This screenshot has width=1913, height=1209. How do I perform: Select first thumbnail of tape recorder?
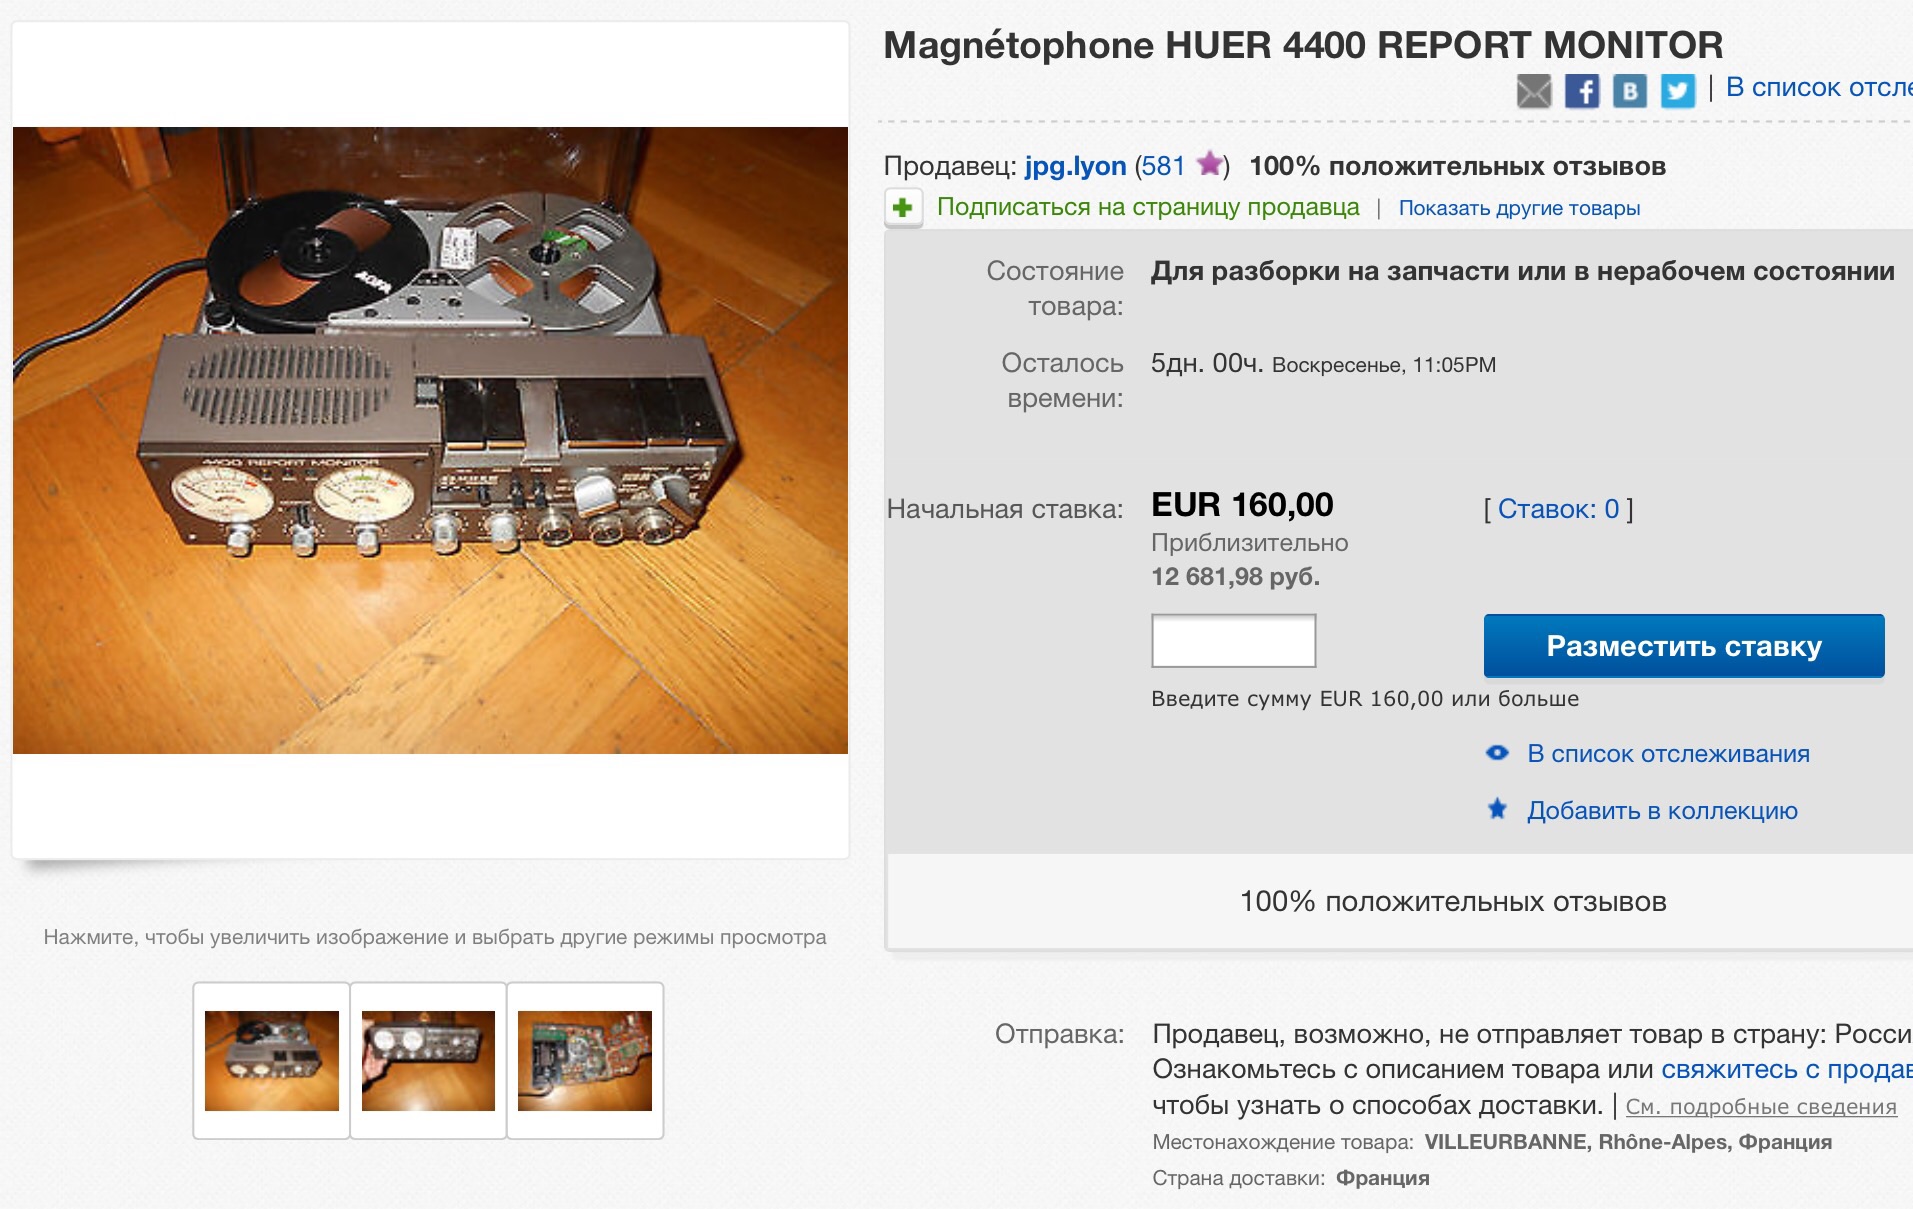[x=272, y=1060]
